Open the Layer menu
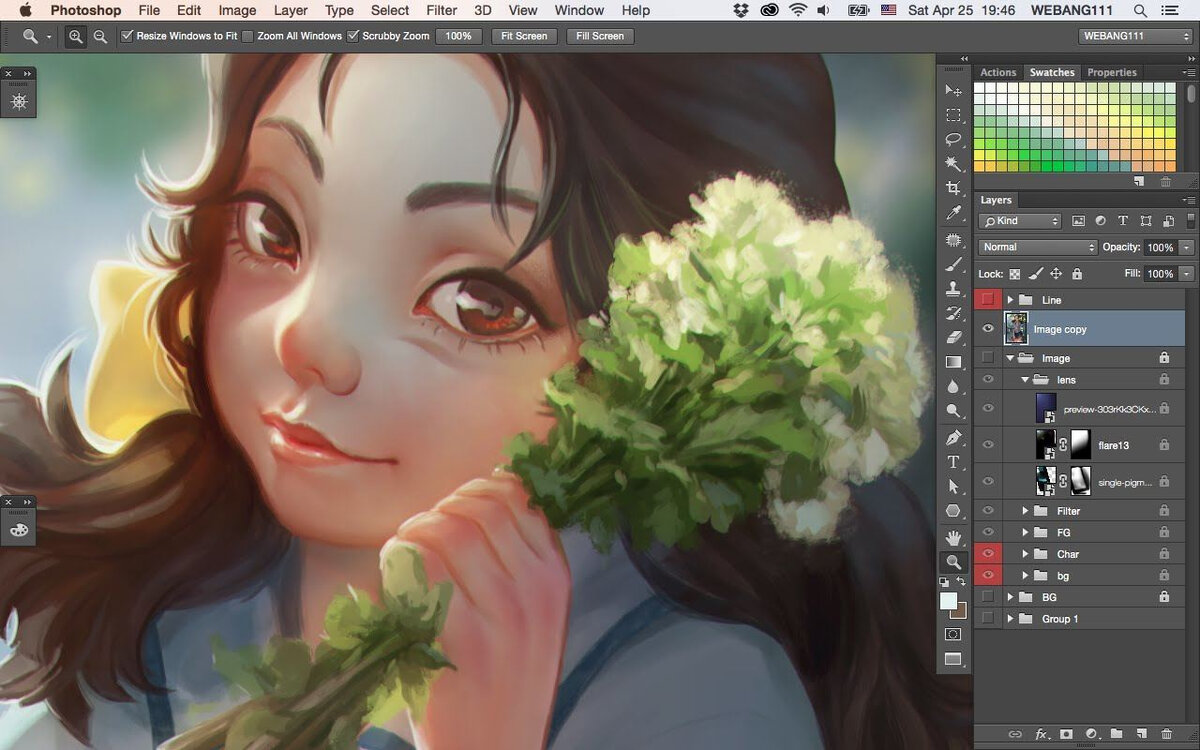This screenshot has width=1200, height=750. click(x=291, y=10)
